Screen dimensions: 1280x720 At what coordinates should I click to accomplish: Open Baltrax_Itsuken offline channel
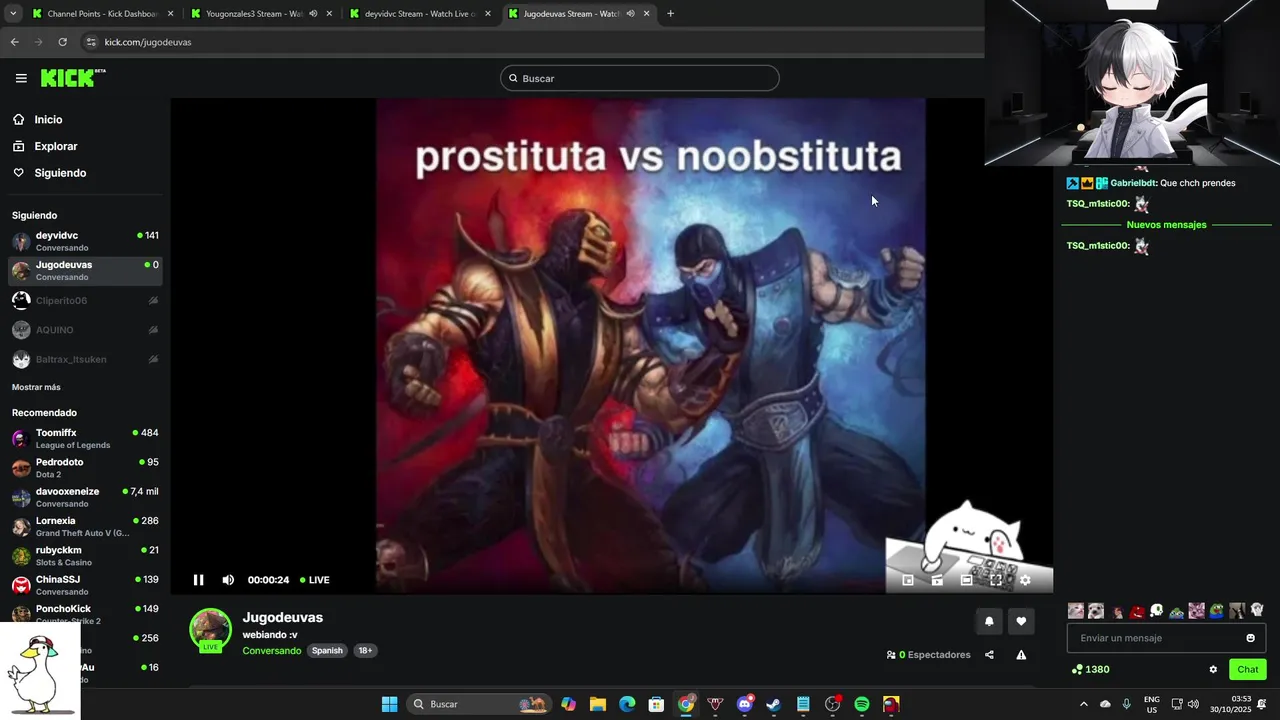(85, 359)
